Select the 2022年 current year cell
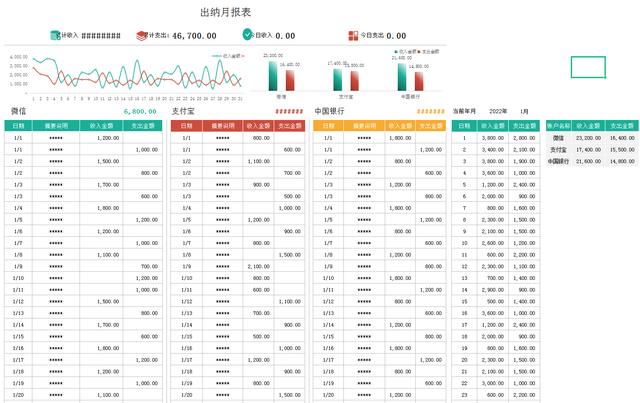Screen dimensions: 640x403 click(498, 111)
